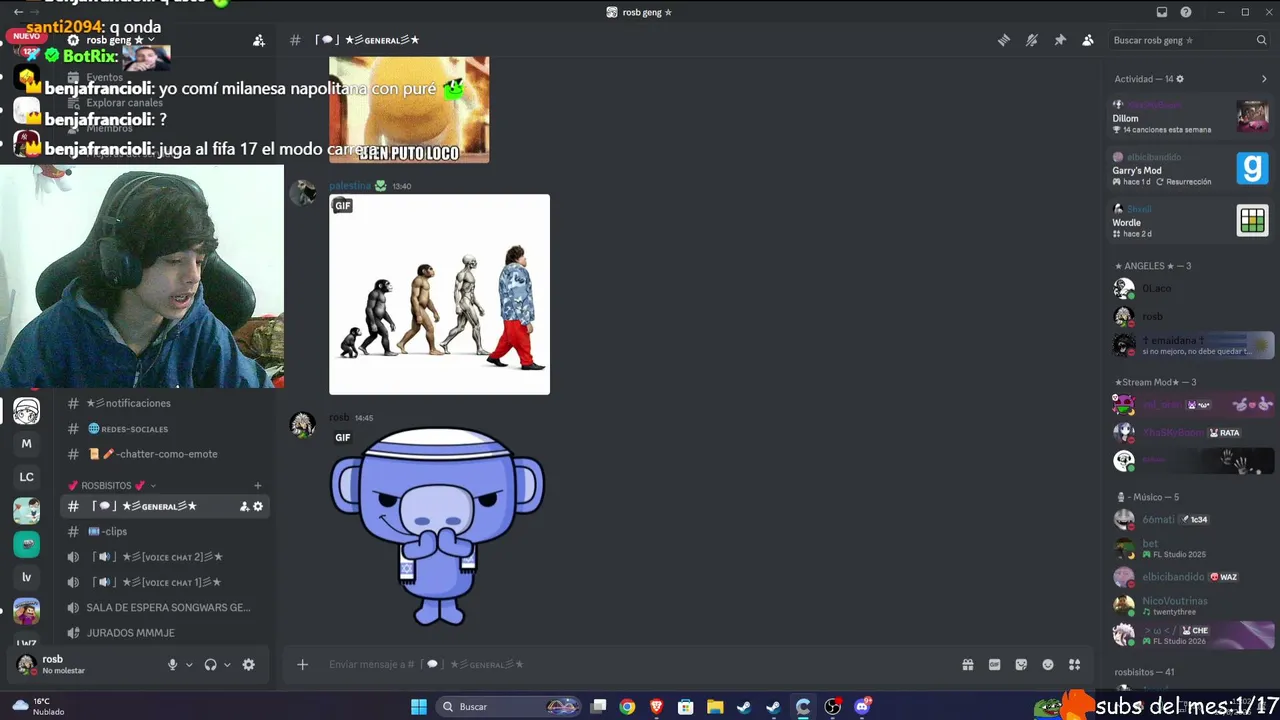
Task: Click the message attachment plus button
Action: point(302,665)
